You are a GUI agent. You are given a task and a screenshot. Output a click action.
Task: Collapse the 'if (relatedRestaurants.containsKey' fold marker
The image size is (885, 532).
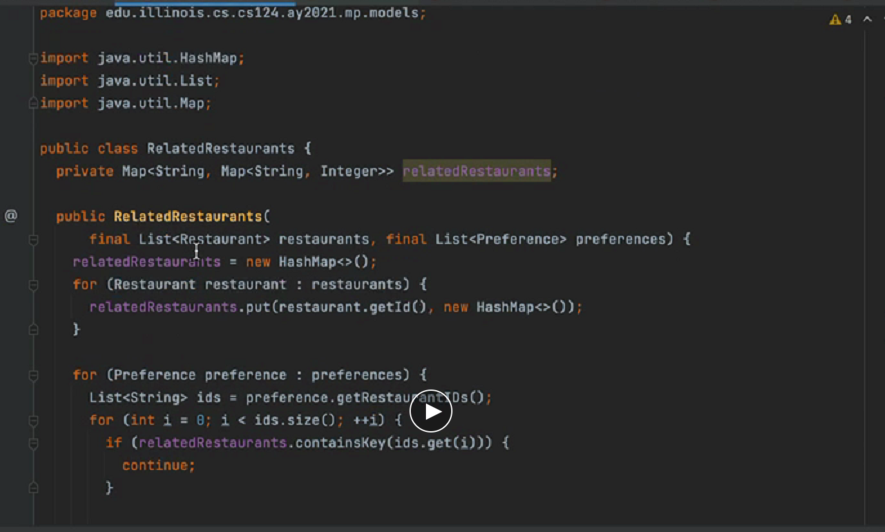(x=33, y=443)
